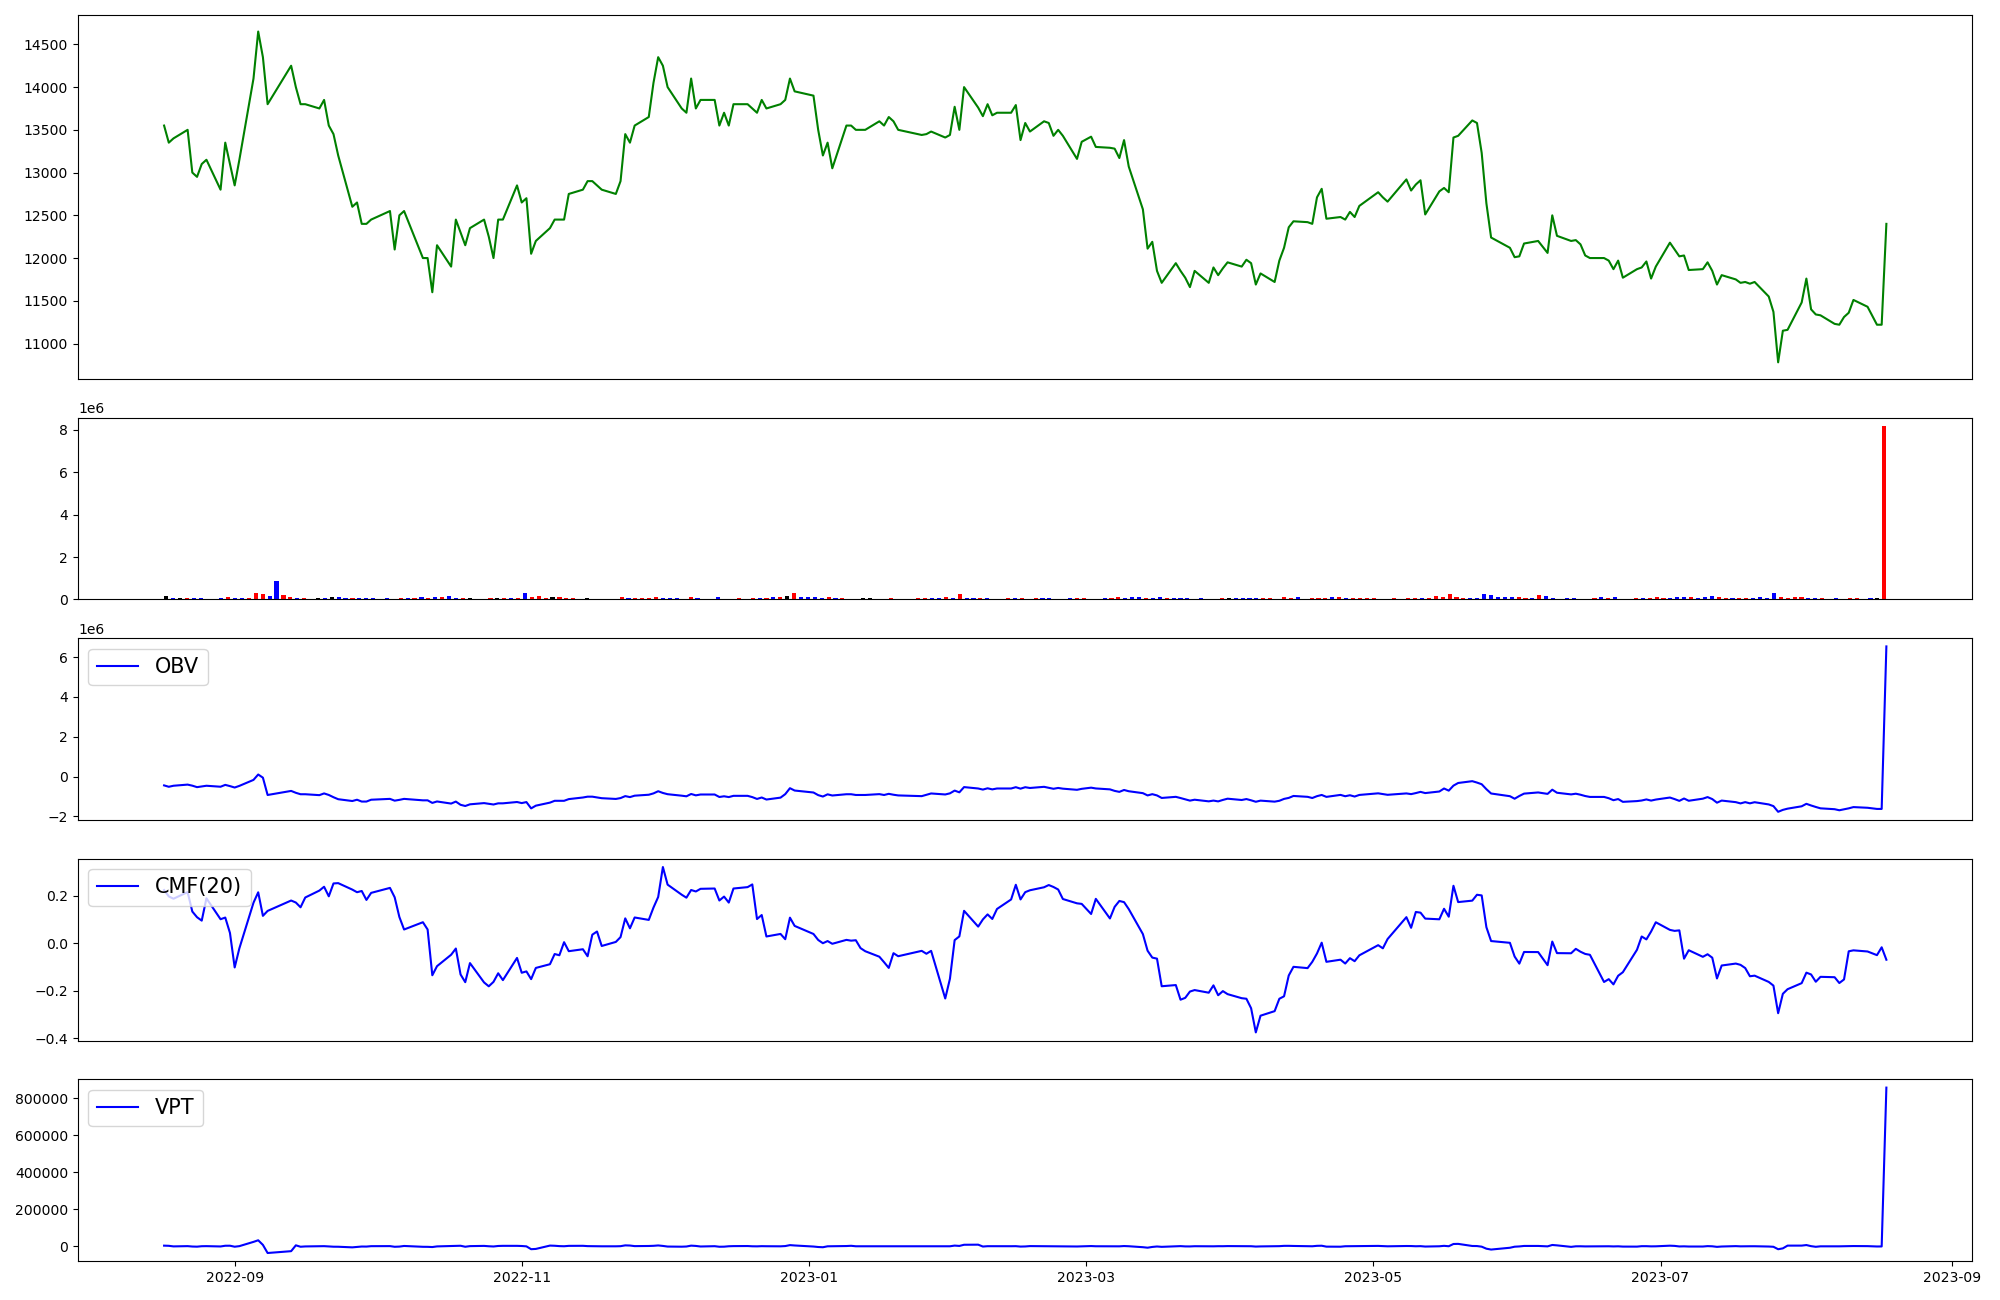
Task: Click the CMF(20) legend label
Action: coord(197,886)
